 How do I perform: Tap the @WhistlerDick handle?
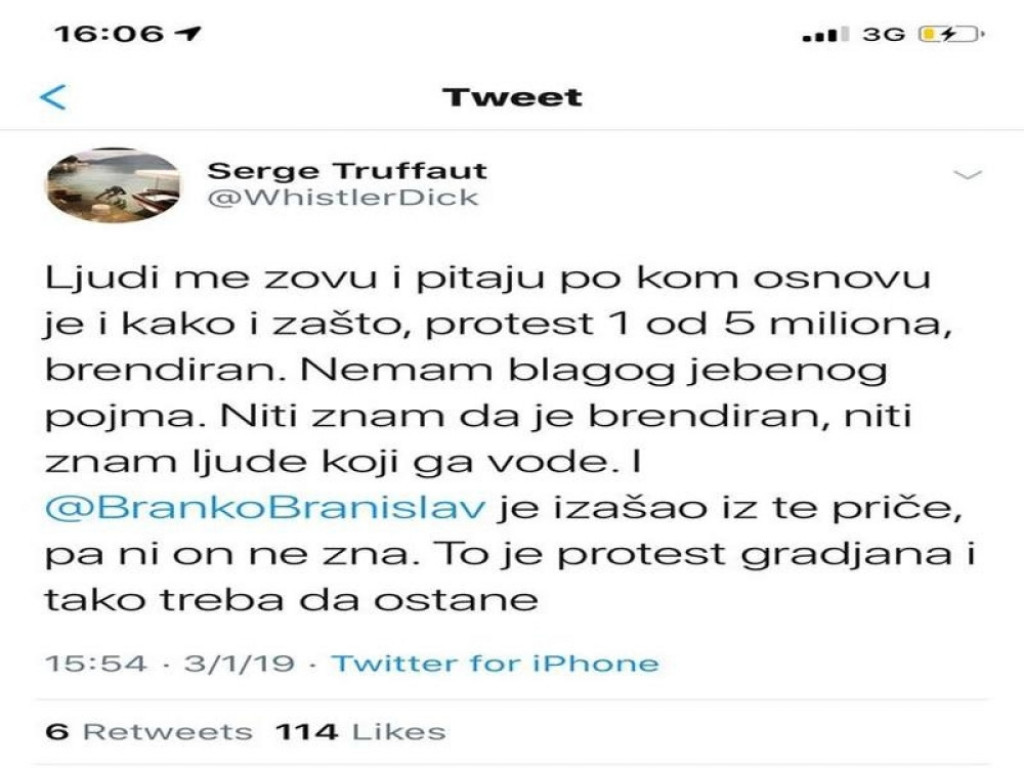coord(343,197)
